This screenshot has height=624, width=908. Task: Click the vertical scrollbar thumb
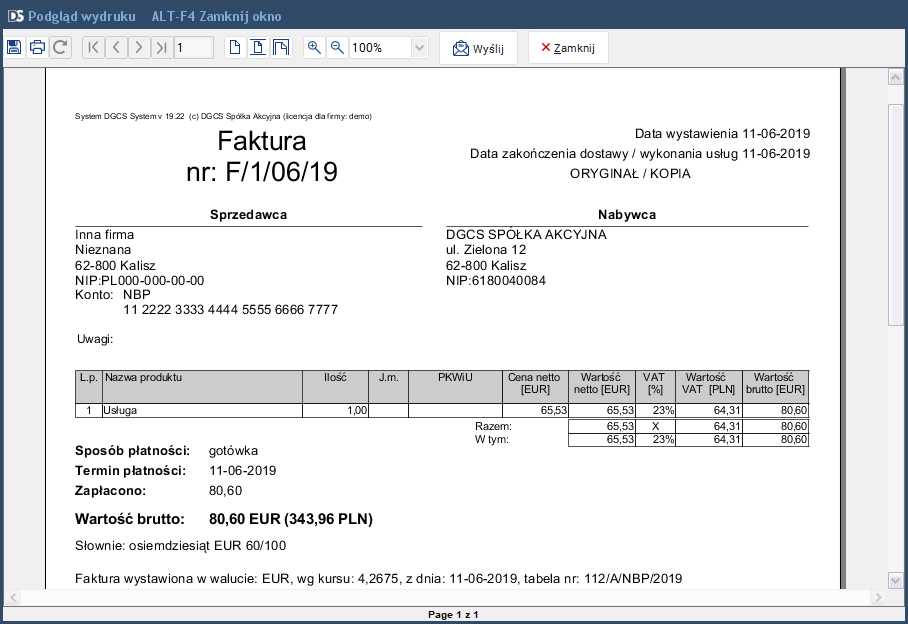point(895,214)
